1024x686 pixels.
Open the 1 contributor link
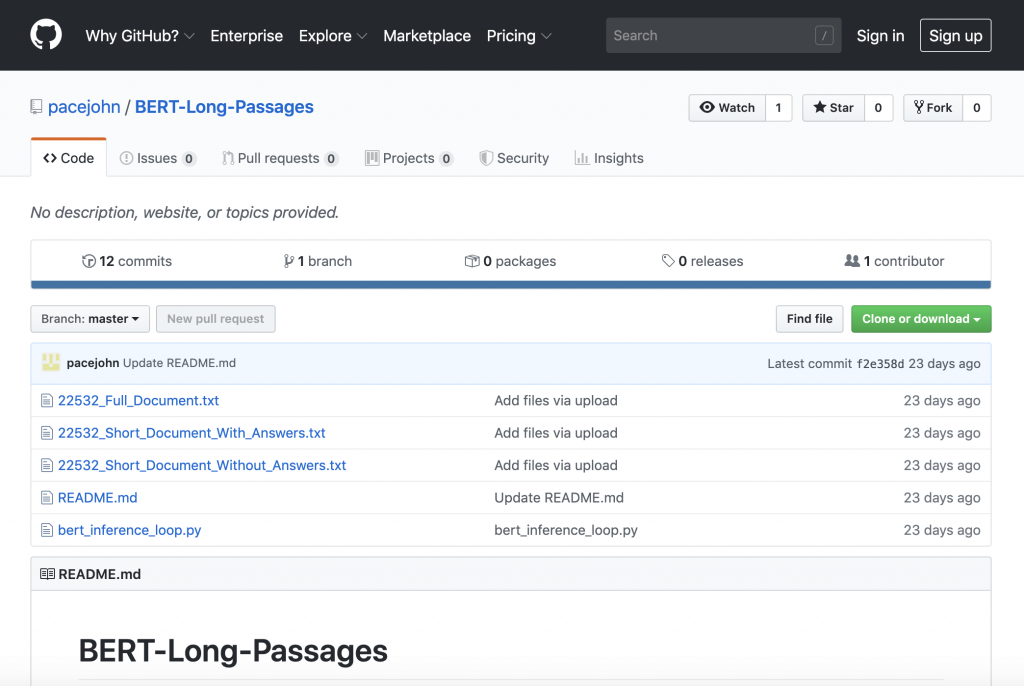(894, 261)
